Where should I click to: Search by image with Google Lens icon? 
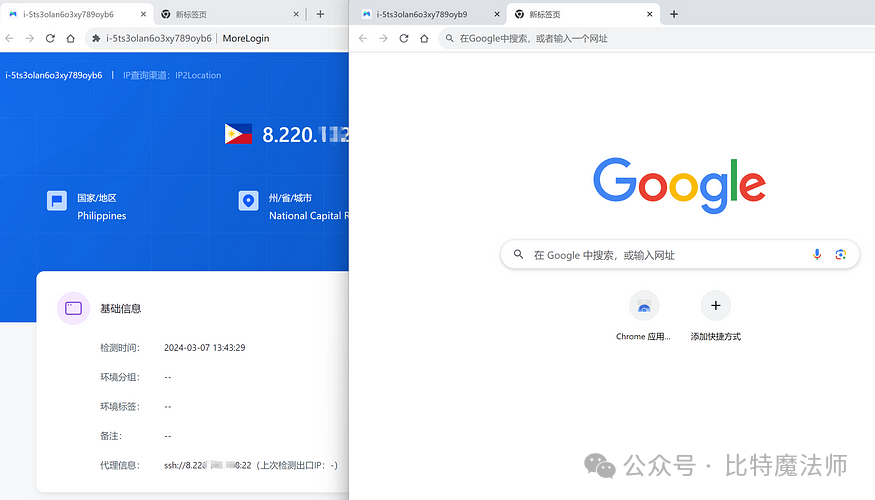point(840,254)
